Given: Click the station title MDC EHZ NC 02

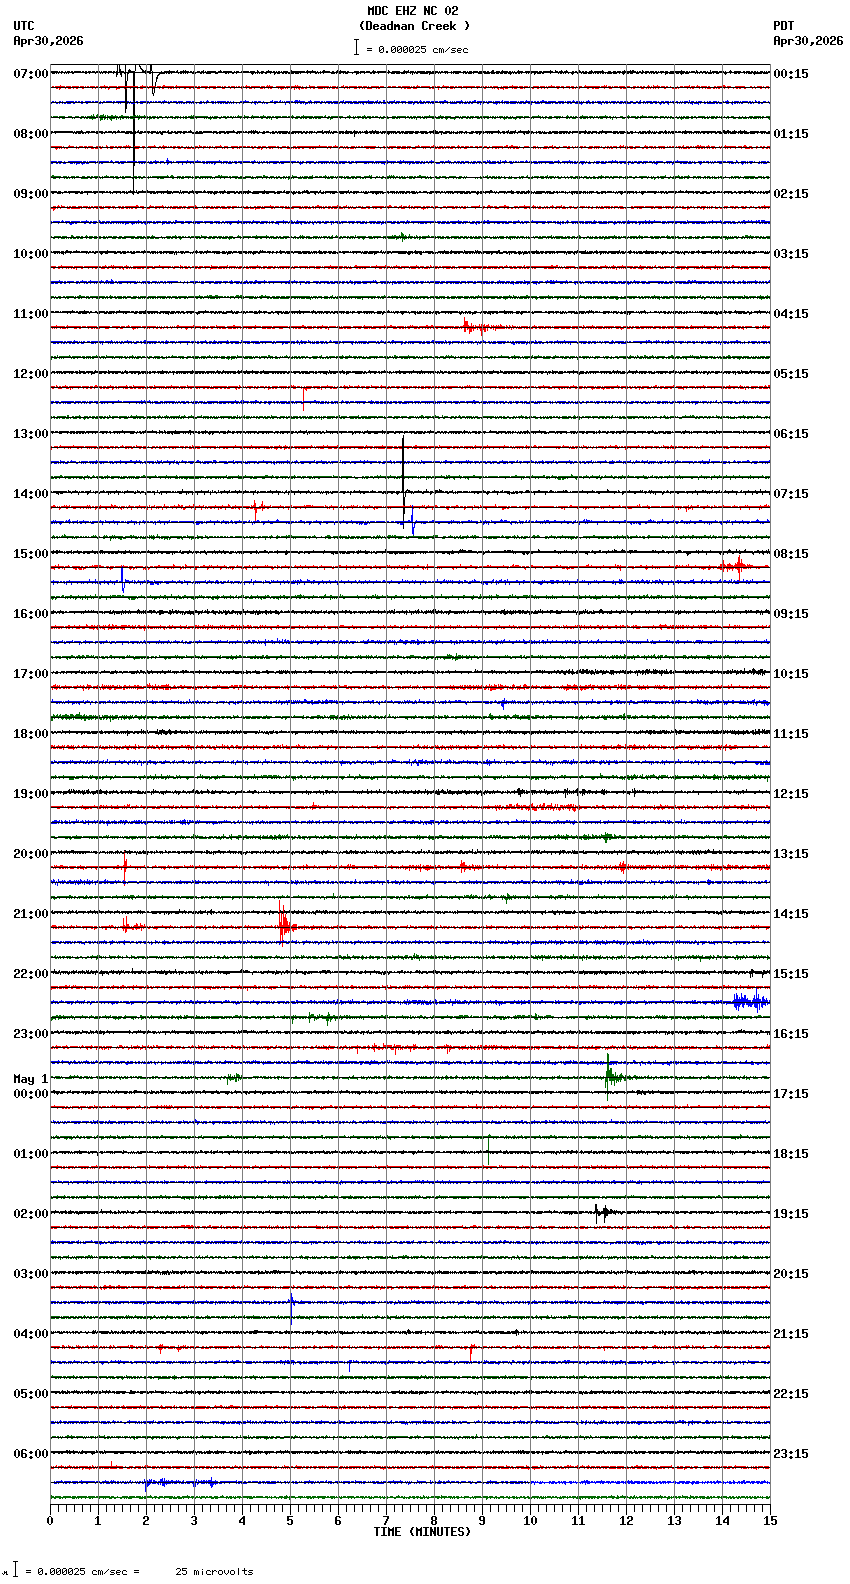Looking at the screenshot, I should [412, 11].
